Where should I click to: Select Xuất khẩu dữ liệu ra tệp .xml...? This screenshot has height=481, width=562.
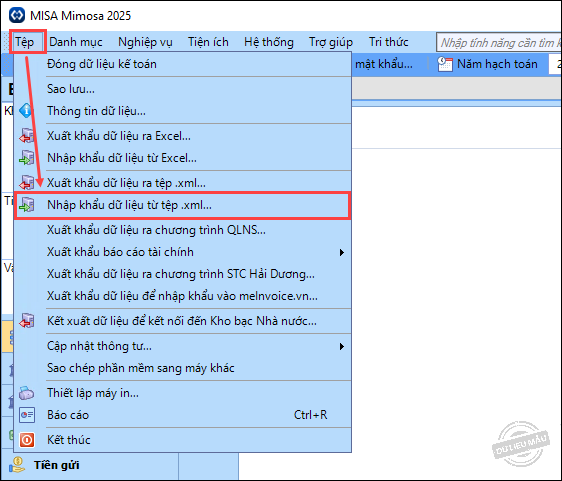pyautogui.click(x=182, y=183)
